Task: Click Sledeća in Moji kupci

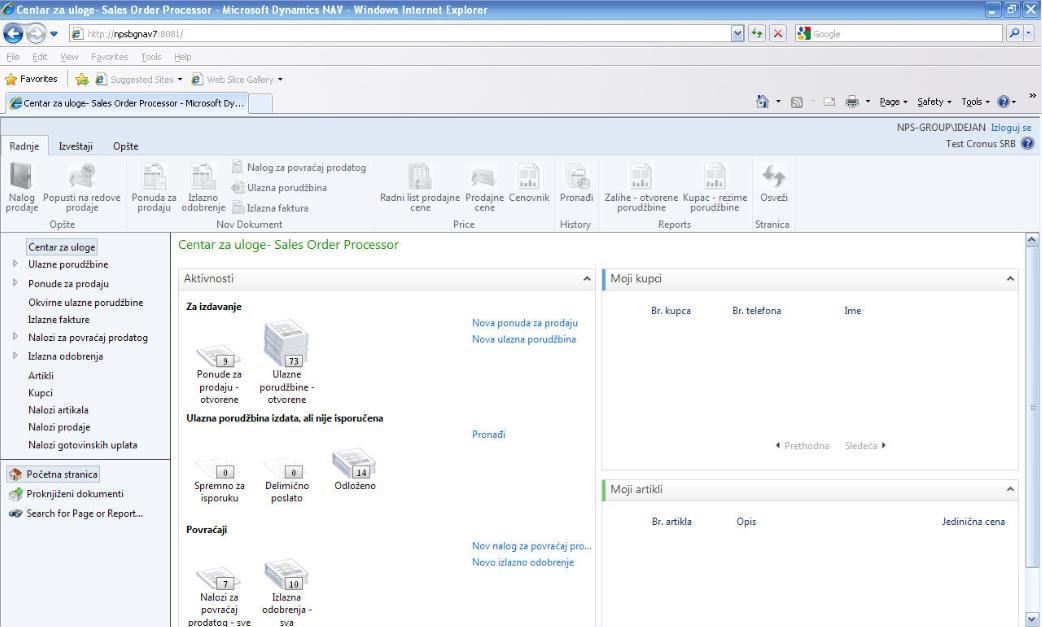Action: [x=865, y=446]
